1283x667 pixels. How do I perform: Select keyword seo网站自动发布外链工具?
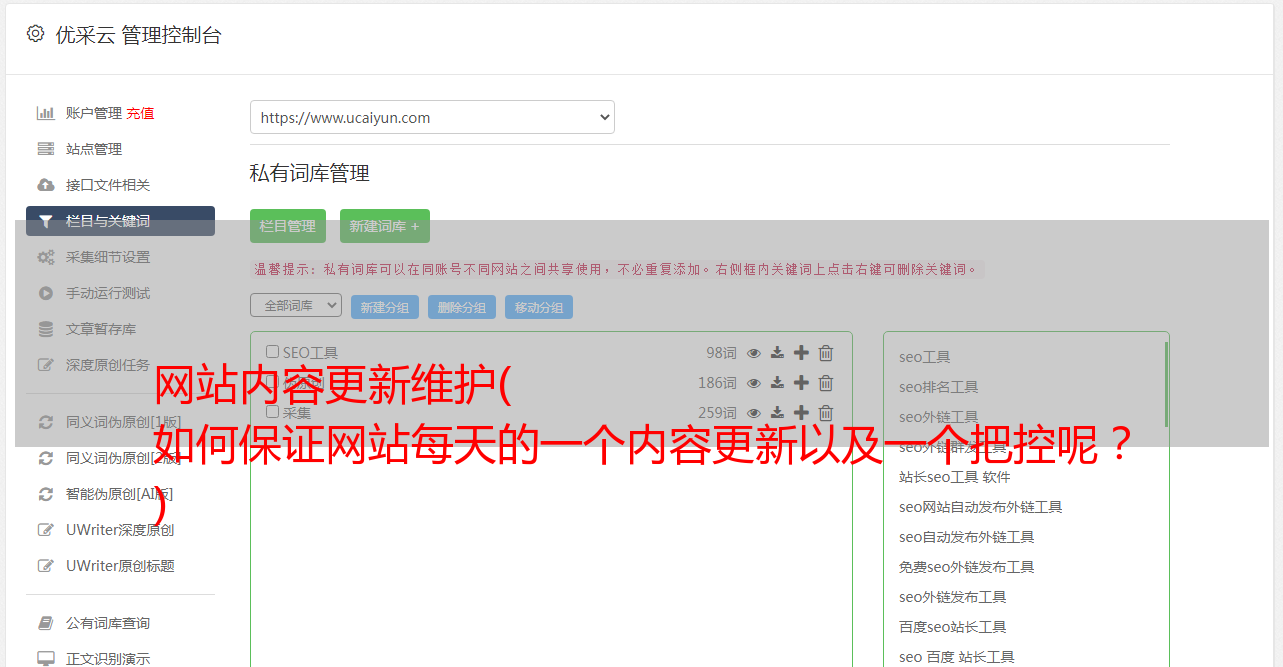click(981, 507)
